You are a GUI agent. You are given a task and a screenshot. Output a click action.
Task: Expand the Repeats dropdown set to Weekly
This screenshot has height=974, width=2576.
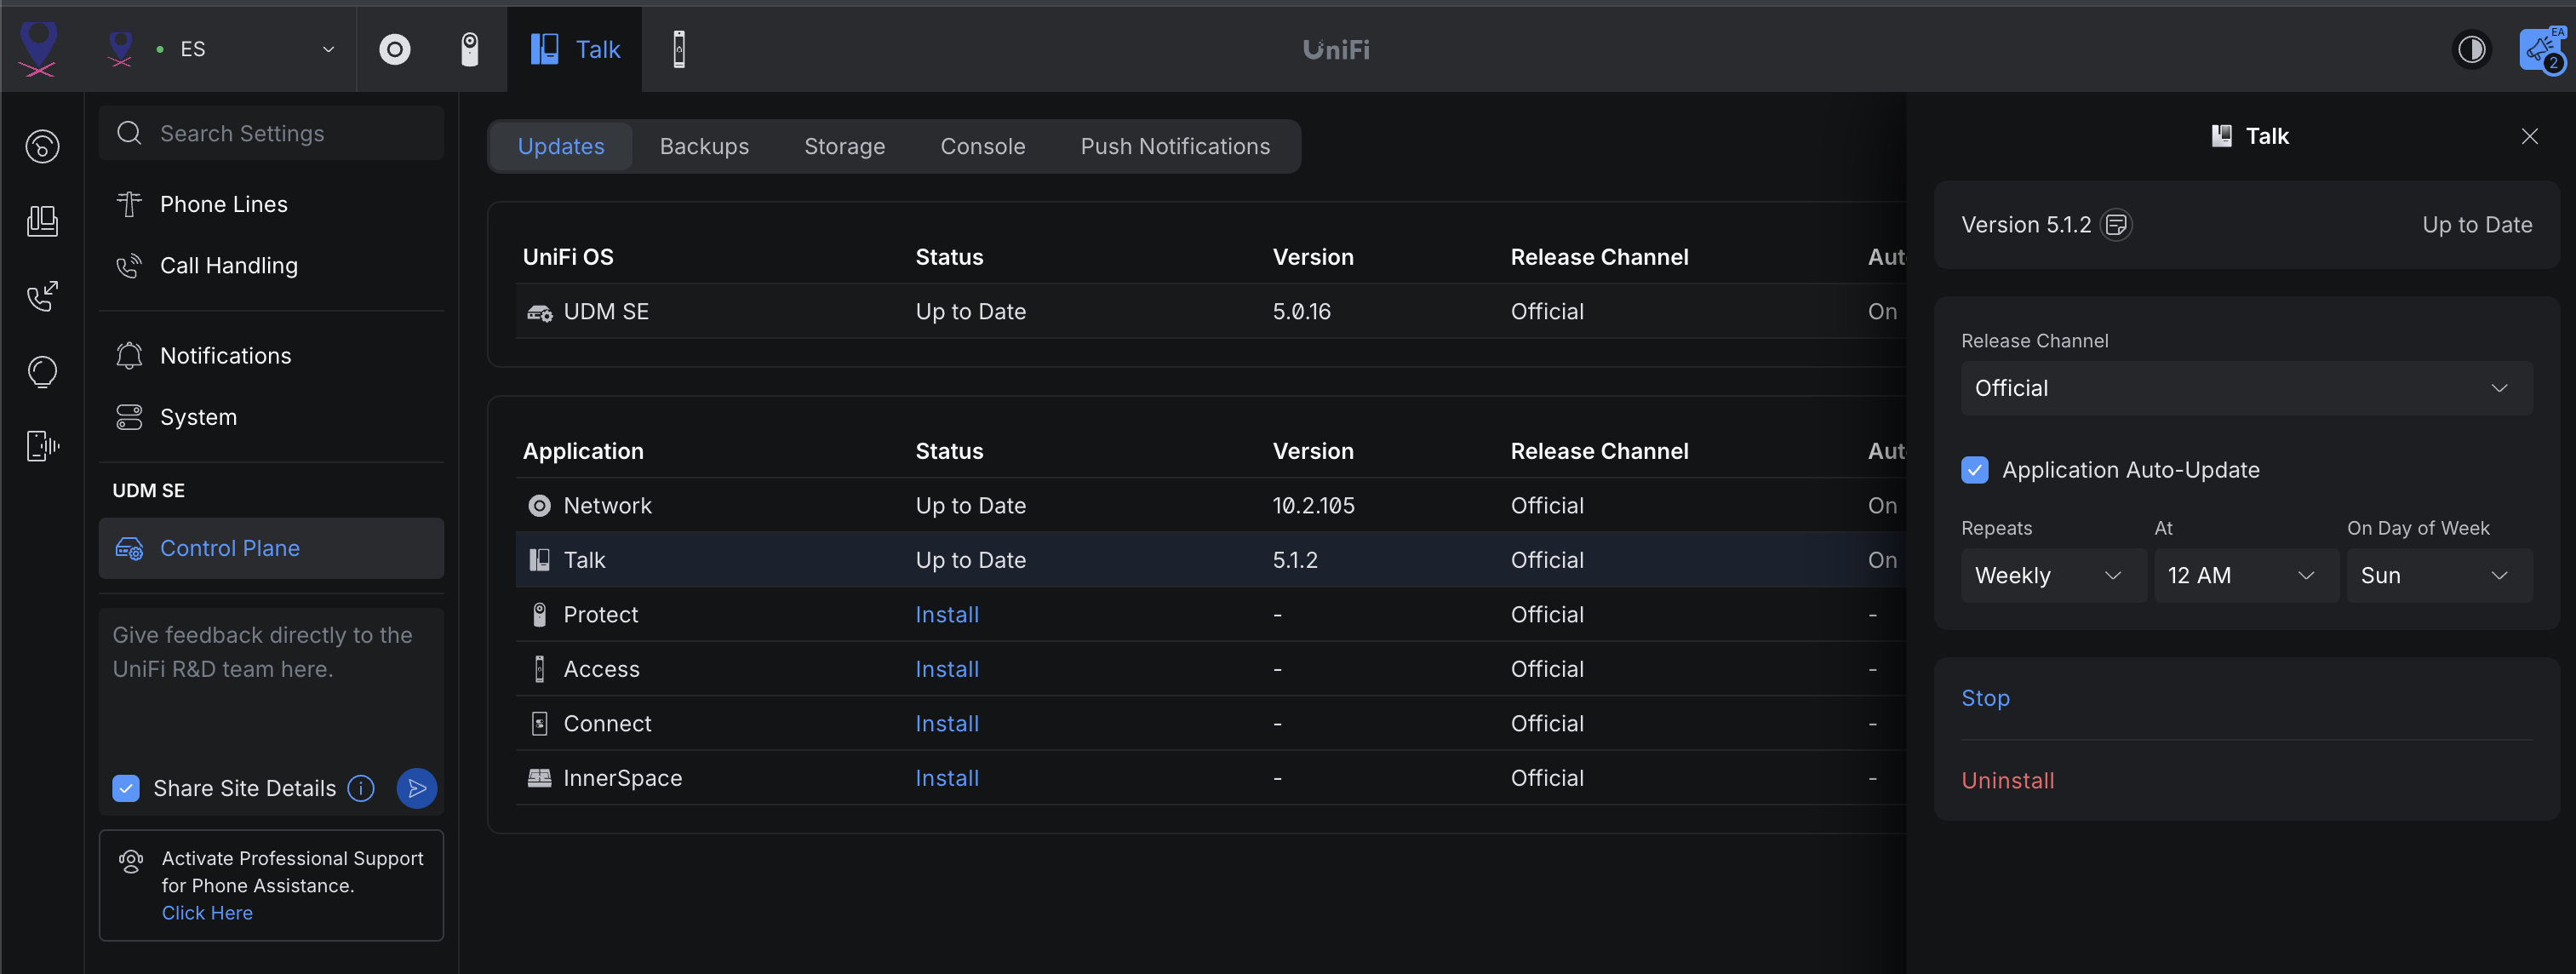coord(2052,575)
